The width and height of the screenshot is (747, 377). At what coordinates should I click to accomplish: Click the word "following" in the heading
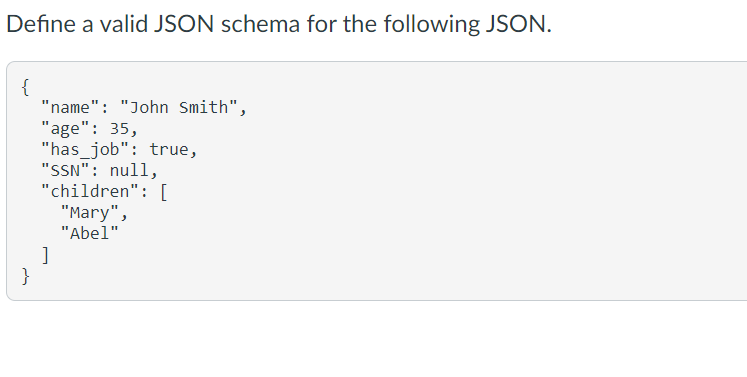[x=431, y=23]
